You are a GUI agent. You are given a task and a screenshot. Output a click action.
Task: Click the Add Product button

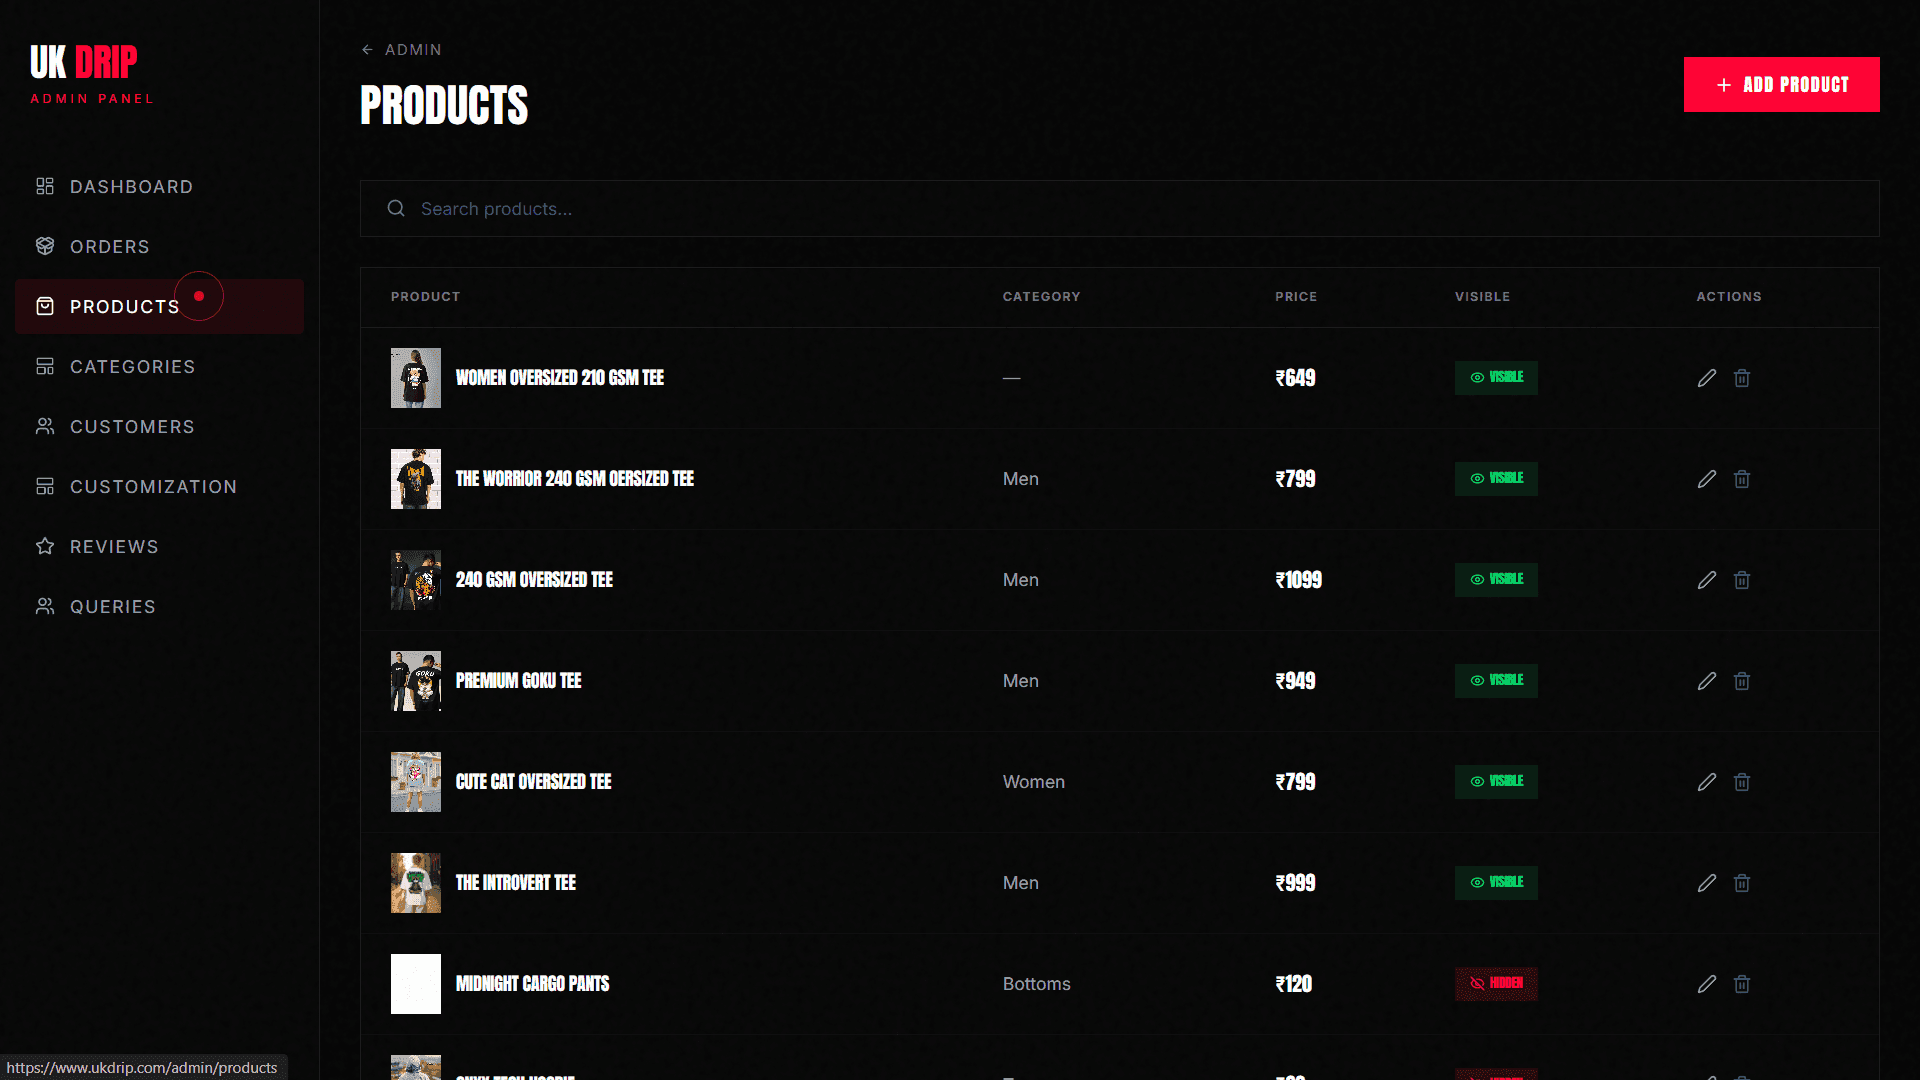tap(1781, 85)
